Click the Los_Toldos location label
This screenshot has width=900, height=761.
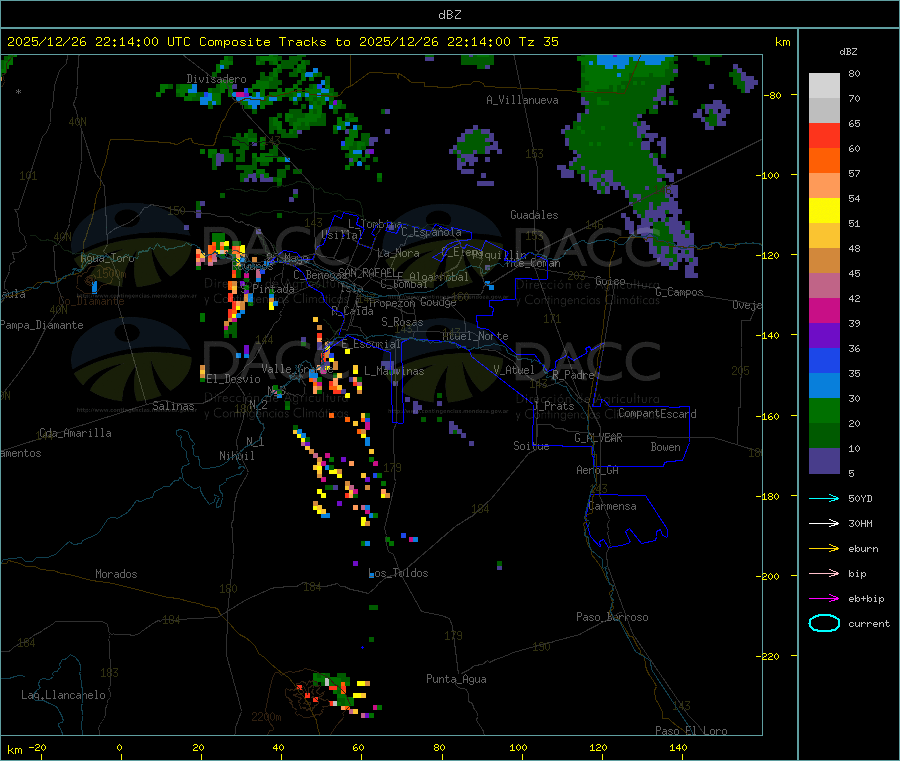[x=398, y=573]
